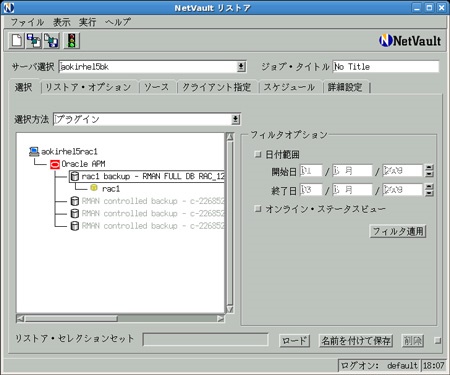This screenshot has height=375, width=450.
Task: Select the rac1 tree node text
Action: click(111, 189)
